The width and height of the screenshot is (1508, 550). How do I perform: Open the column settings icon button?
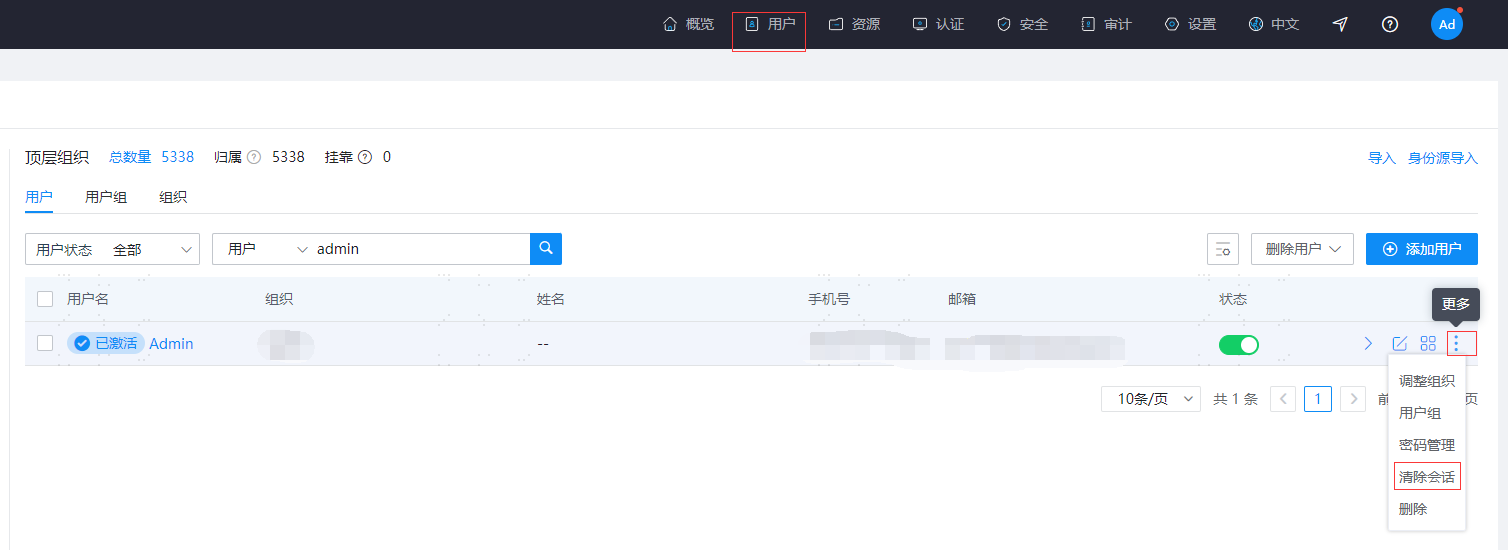[1223, 249]
